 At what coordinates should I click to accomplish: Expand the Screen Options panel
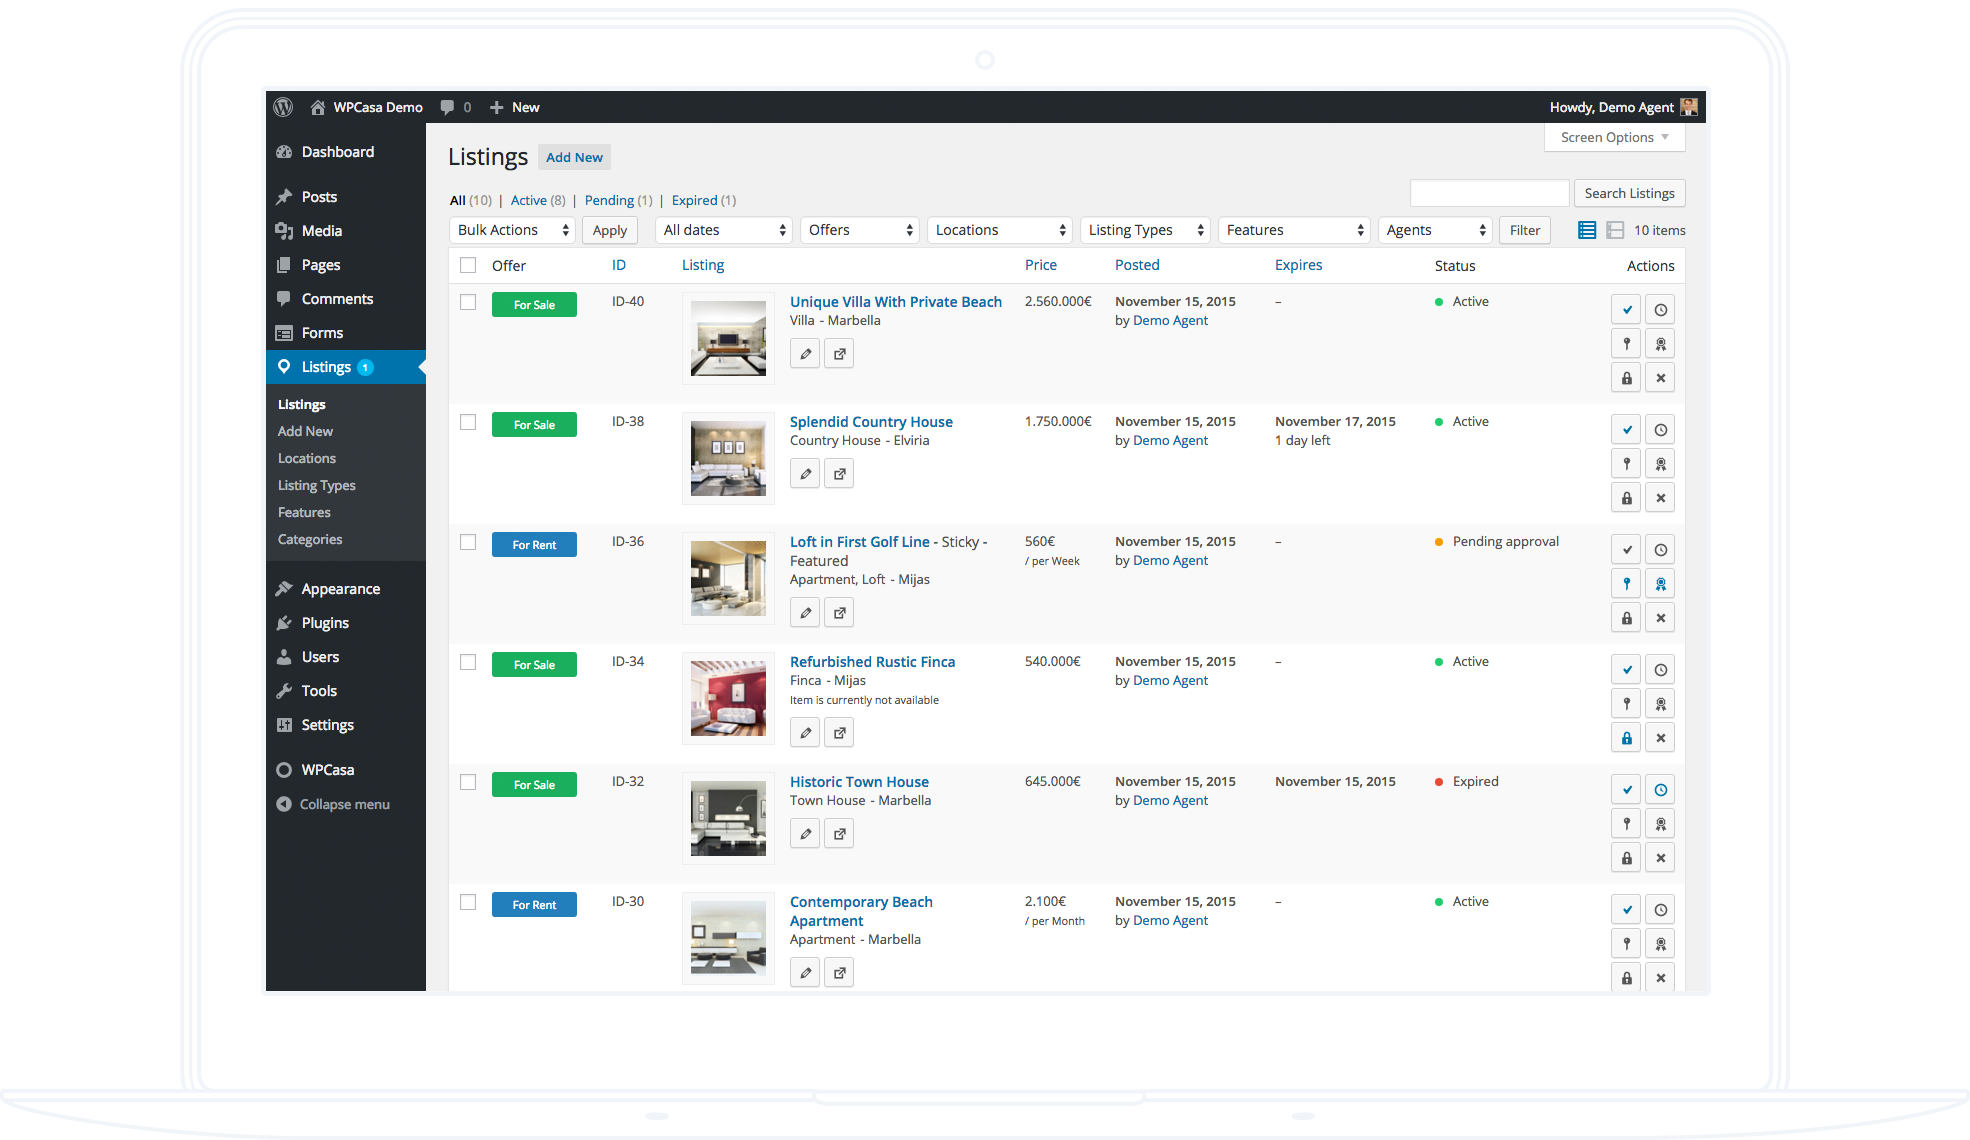click(x=1614, y=137)
